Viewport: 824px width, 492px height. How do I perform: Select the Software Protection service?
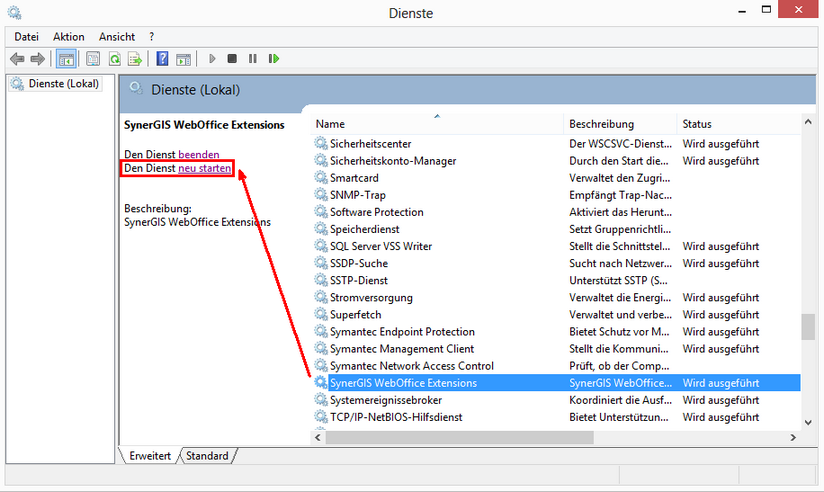pos(376,212)
